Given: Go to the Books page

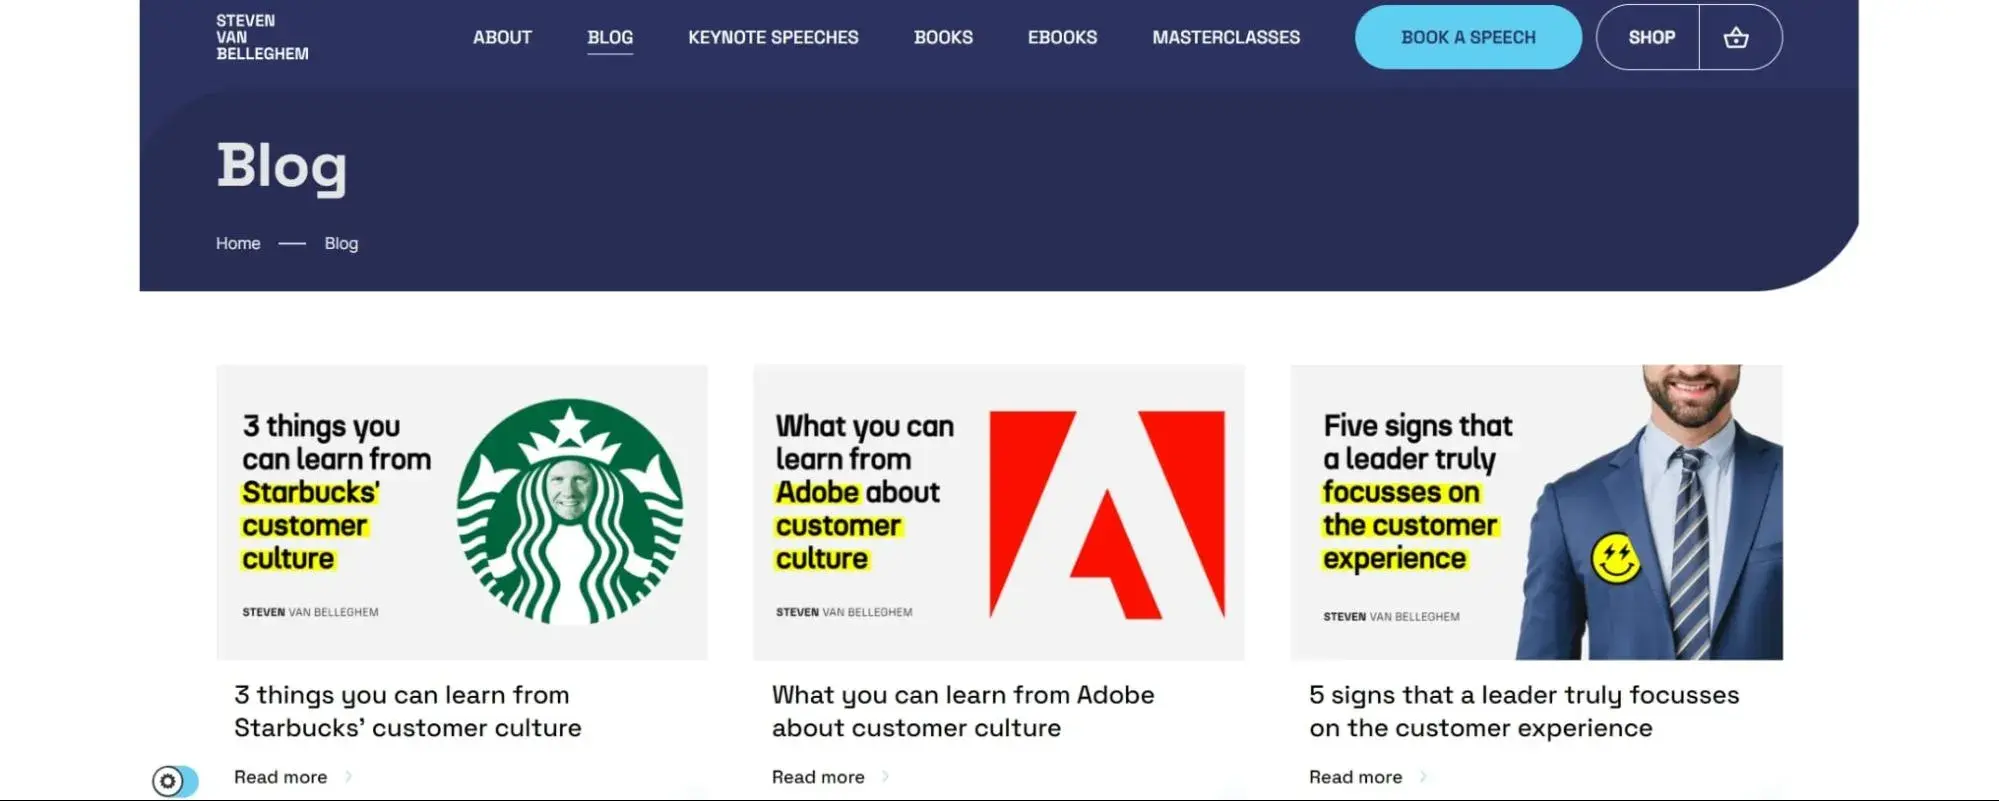Looking at the screenshot, I should 943,38.
